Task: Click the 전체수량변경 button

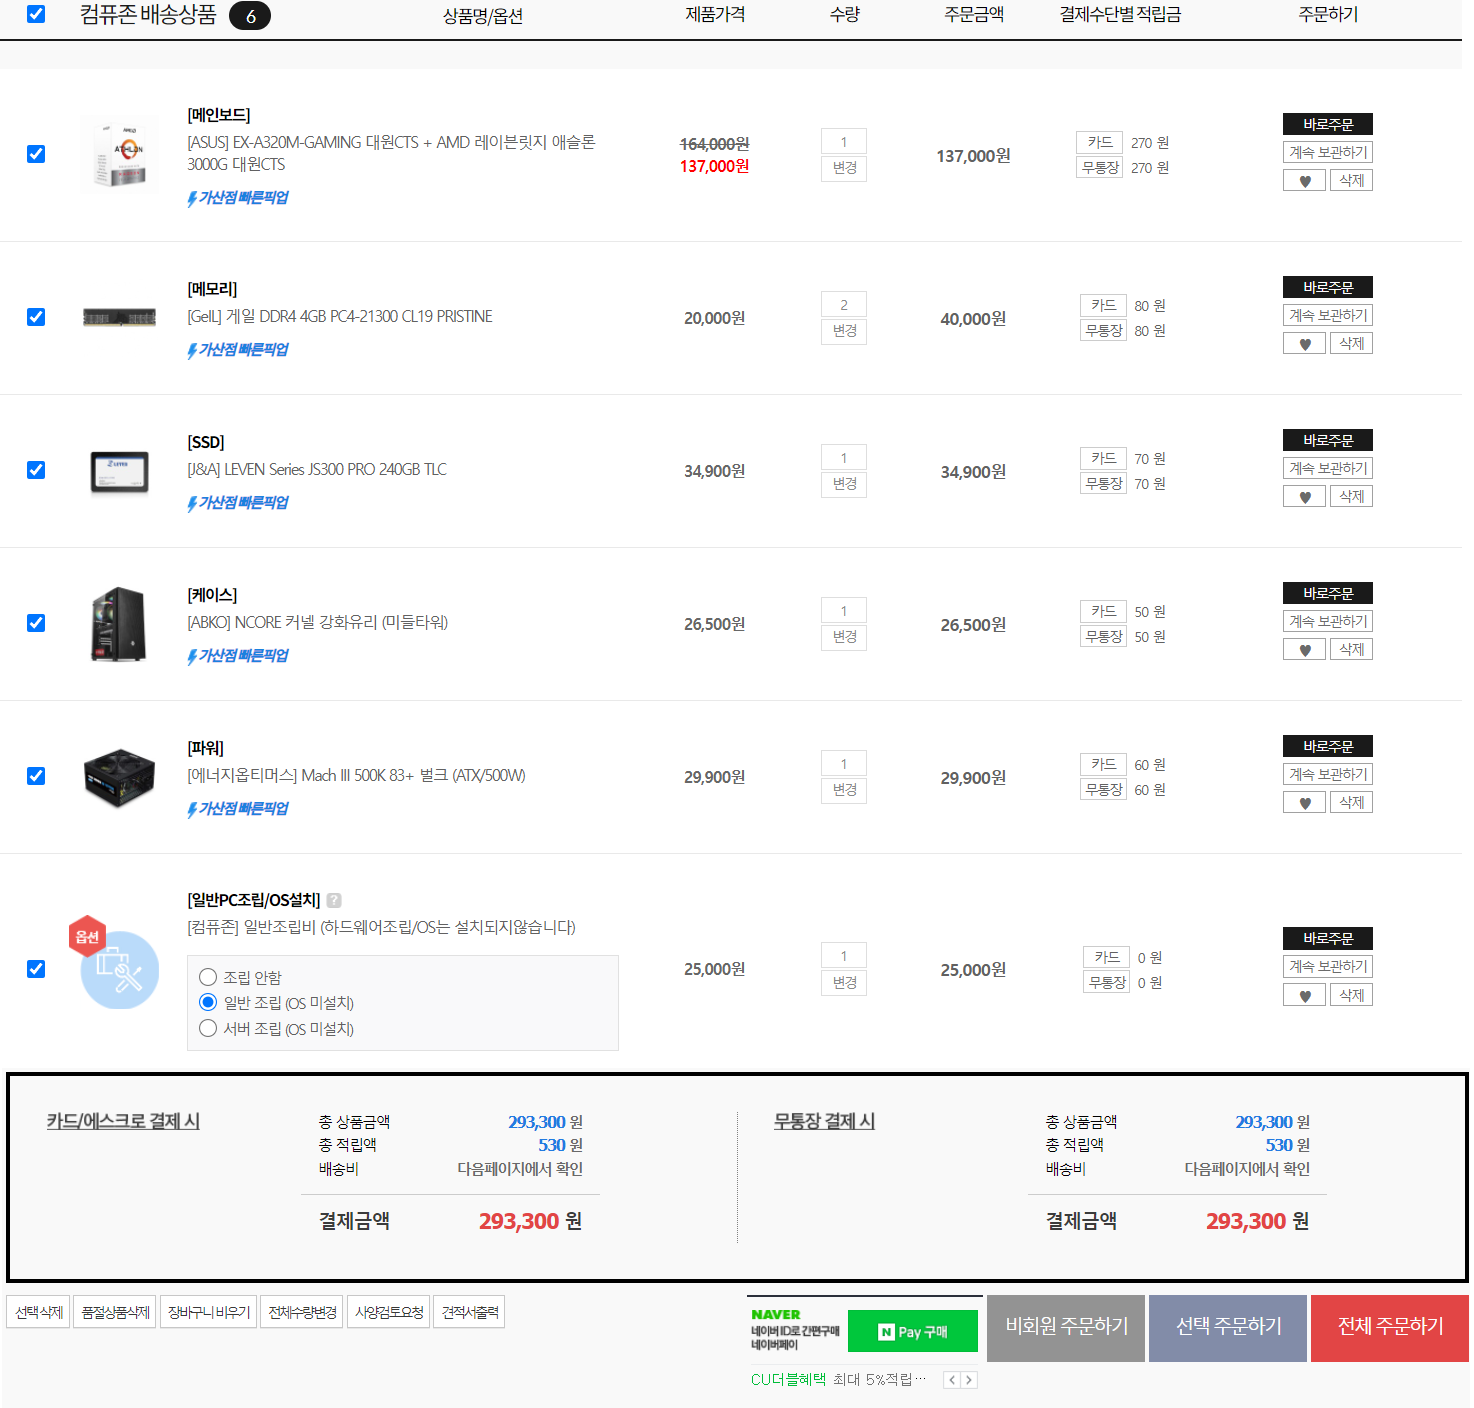Action: tap(303, 1312)
